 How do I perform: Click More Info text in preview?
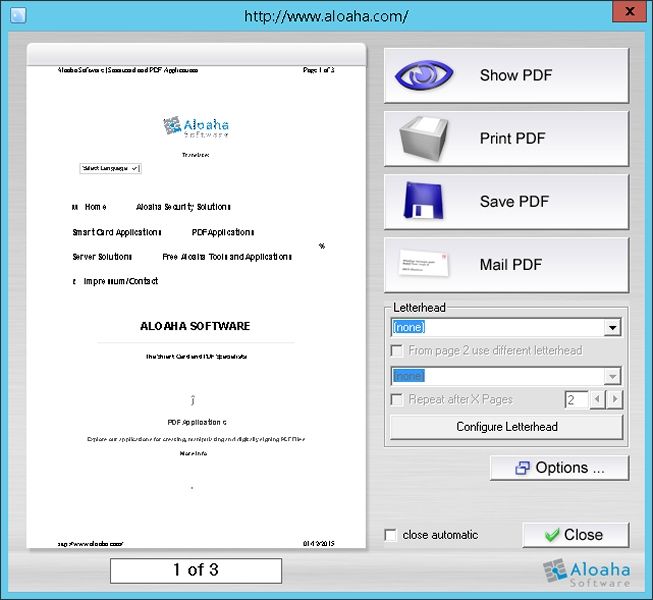click(x=193, y=453)
